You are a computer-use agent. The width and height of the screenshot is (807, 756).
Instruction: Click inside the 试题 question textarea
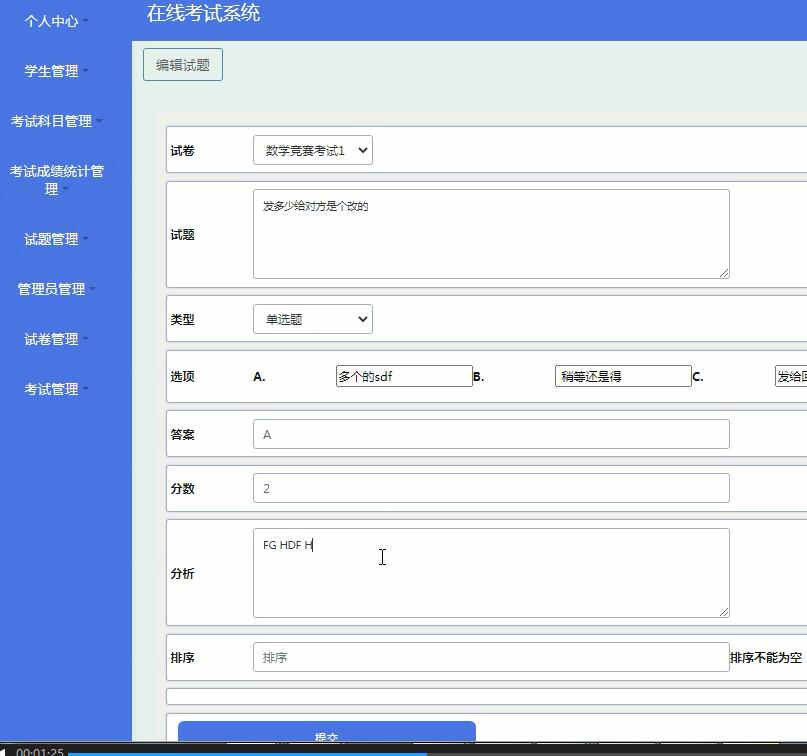coord(490,232)
